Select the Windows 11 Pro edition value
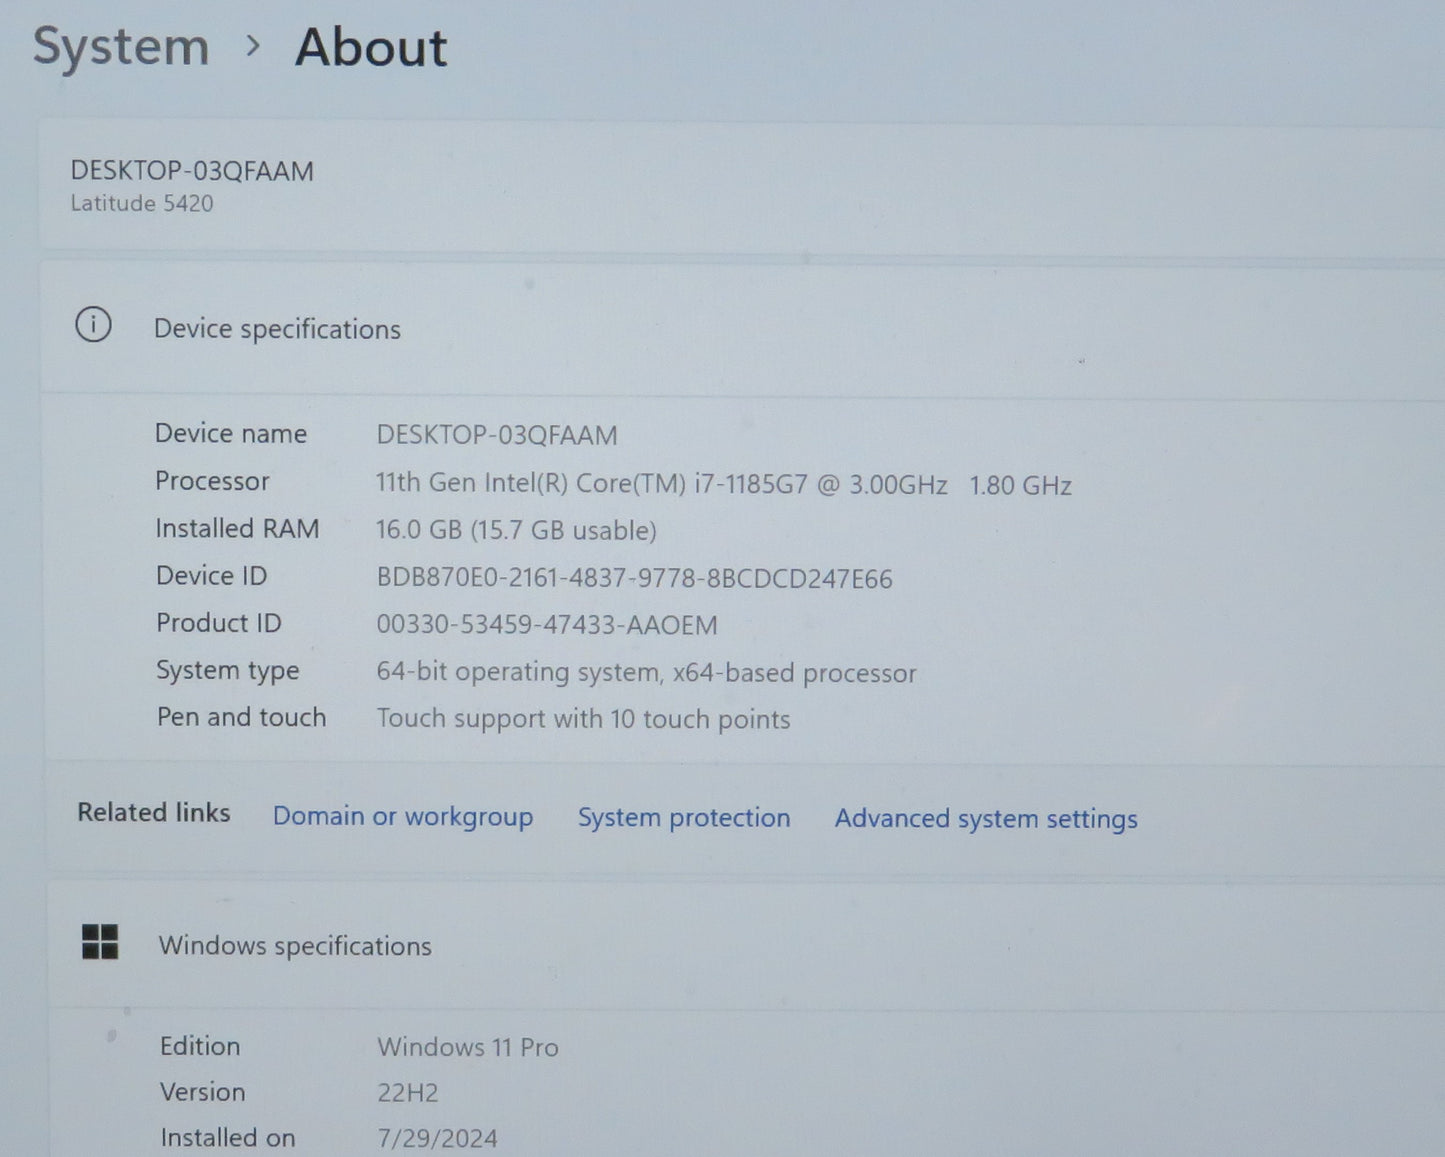This screenshot has width=1445, height=1157. 468,1047
